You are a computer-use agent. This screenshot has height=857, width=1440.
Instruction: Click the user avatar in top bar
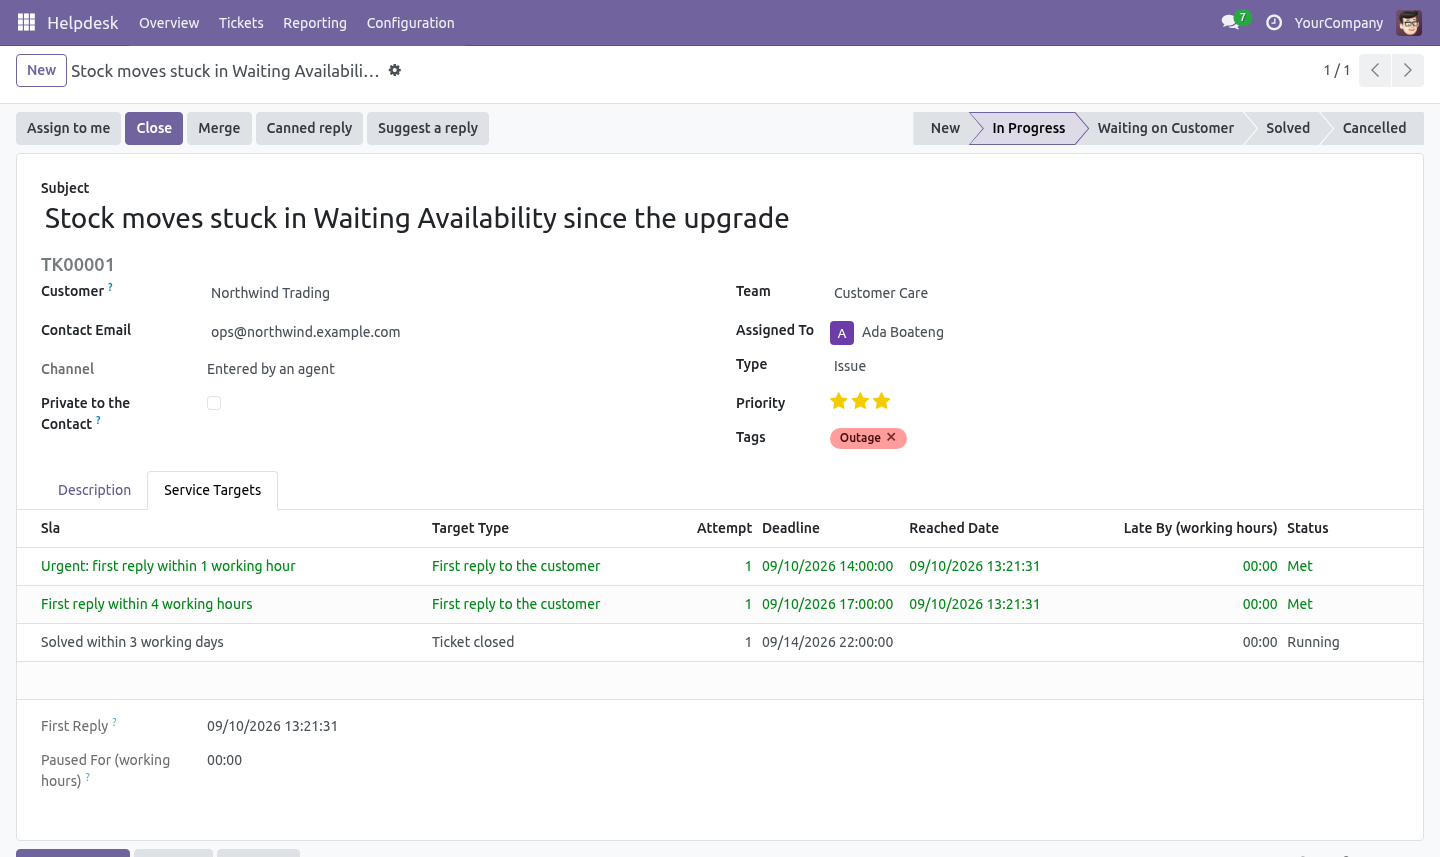pos(1409,22)
